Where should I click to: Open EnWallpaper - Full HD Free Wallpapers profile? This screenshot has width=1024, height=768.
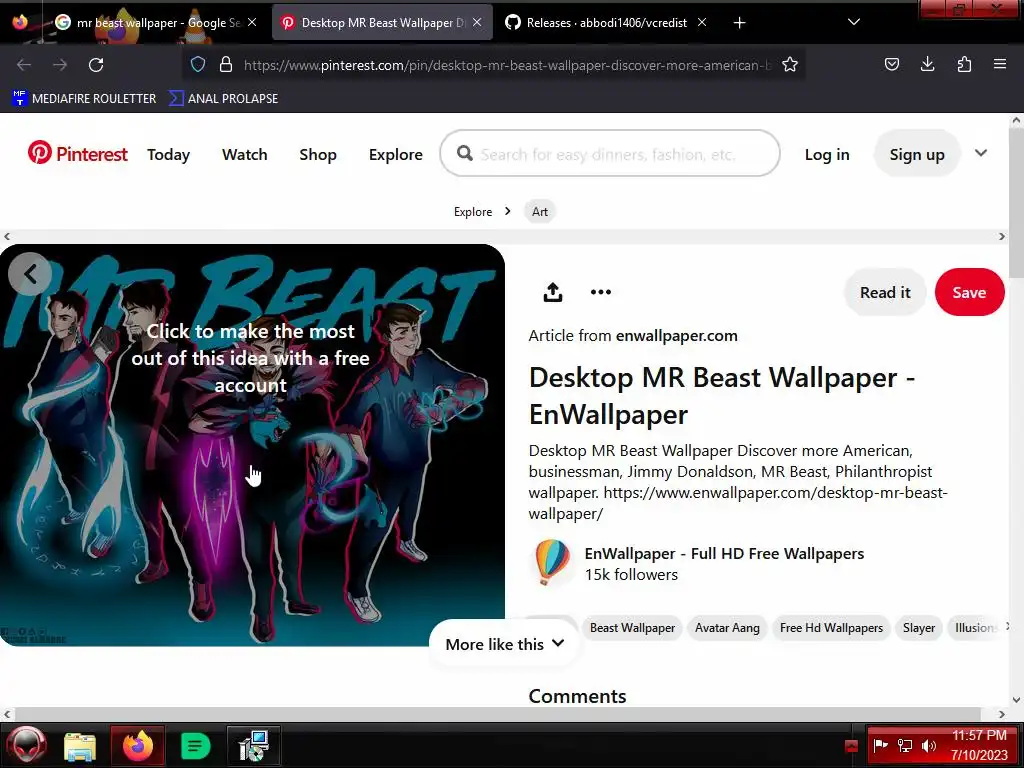coord(724,554)
